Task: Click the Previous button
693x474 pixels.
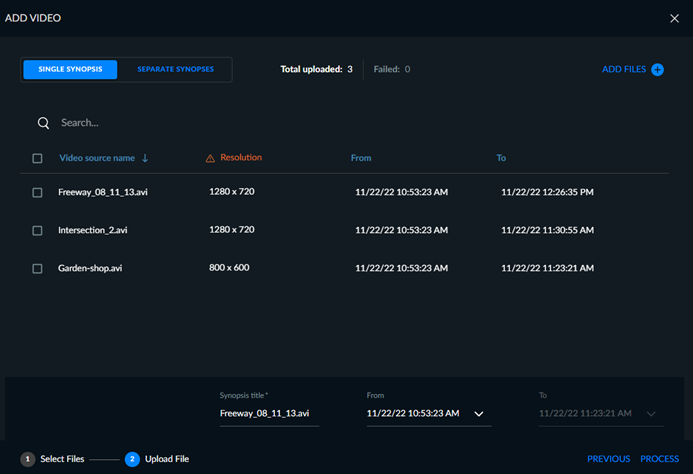Action: [x=609, y=459]
